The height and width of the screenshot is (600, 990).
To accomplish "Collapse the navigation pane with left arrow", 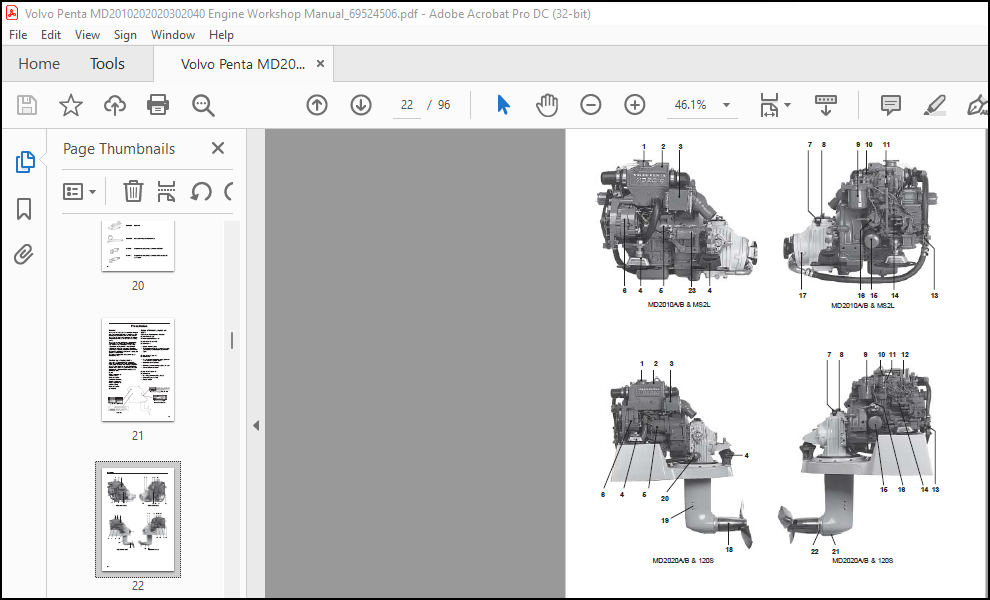I will coord(256,426).
